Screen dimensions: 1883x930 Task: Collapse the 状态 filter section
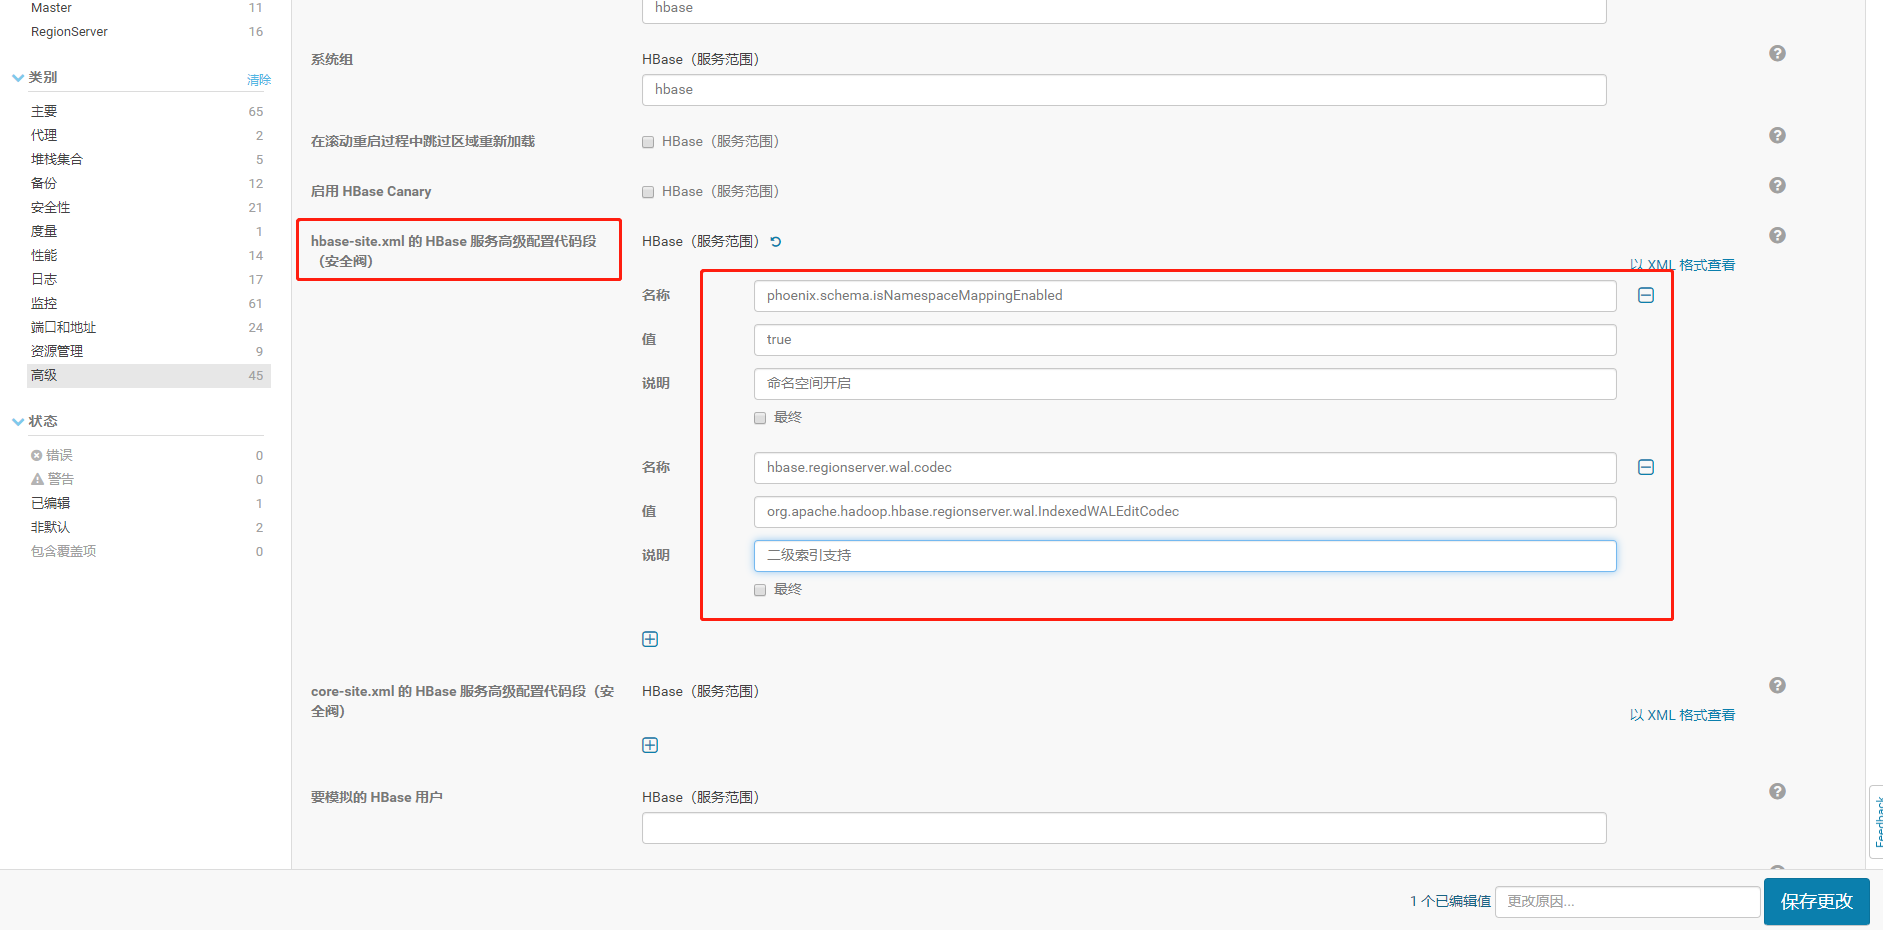click(18, 421)
